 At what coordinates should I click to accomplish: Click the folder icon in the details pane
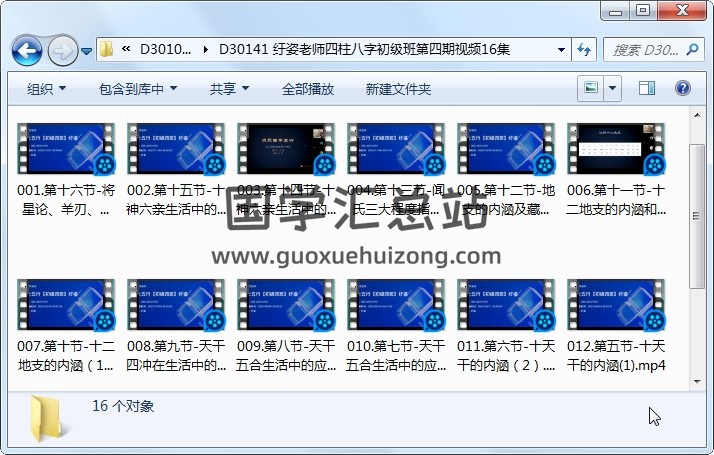(x=47, y=419)
